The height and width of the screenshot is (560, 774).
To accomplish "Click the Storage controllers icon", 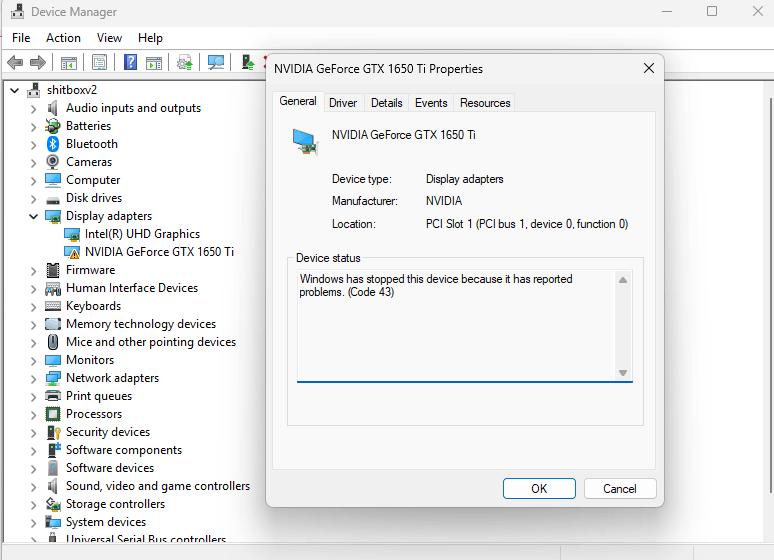I will pos(53,504).
